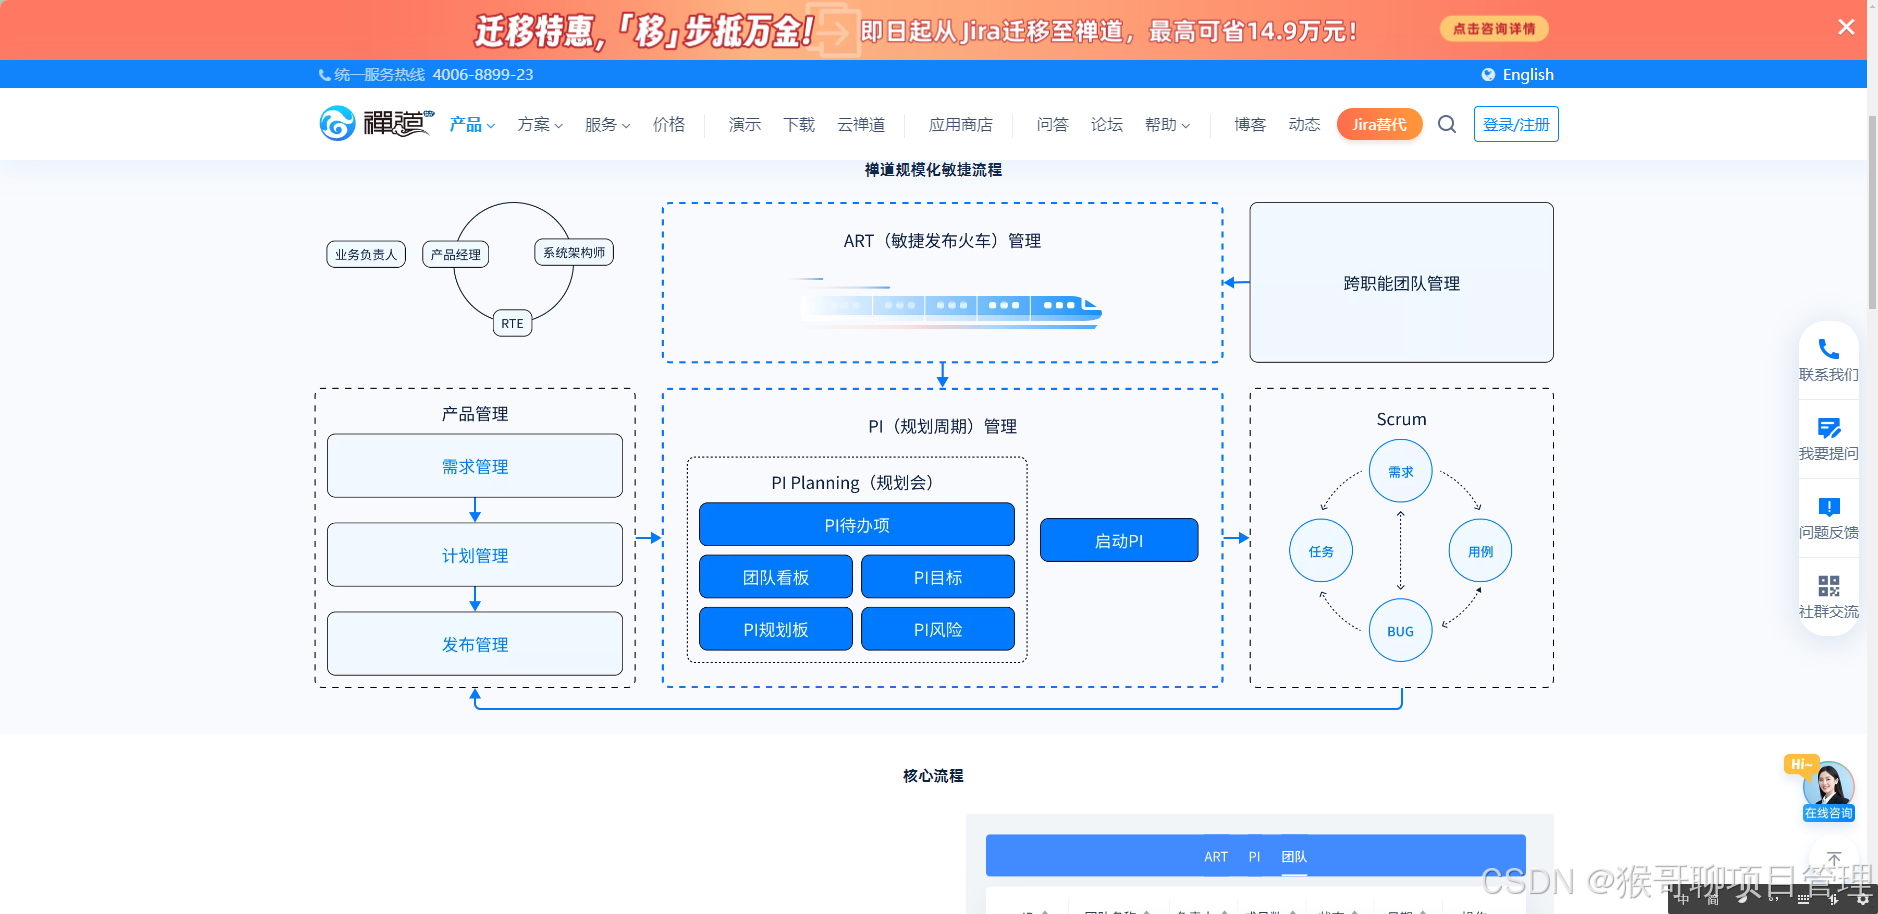Click the 核心流程 heading
Screen dimensions: 1878x914
click(x=933, y=776)
